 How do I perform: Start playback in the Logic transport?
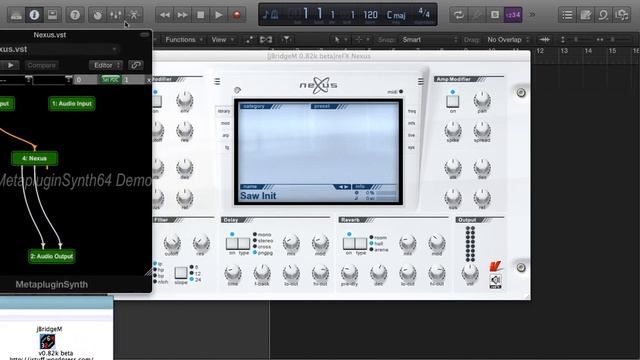pyautogui.click(x=218, y=15)
